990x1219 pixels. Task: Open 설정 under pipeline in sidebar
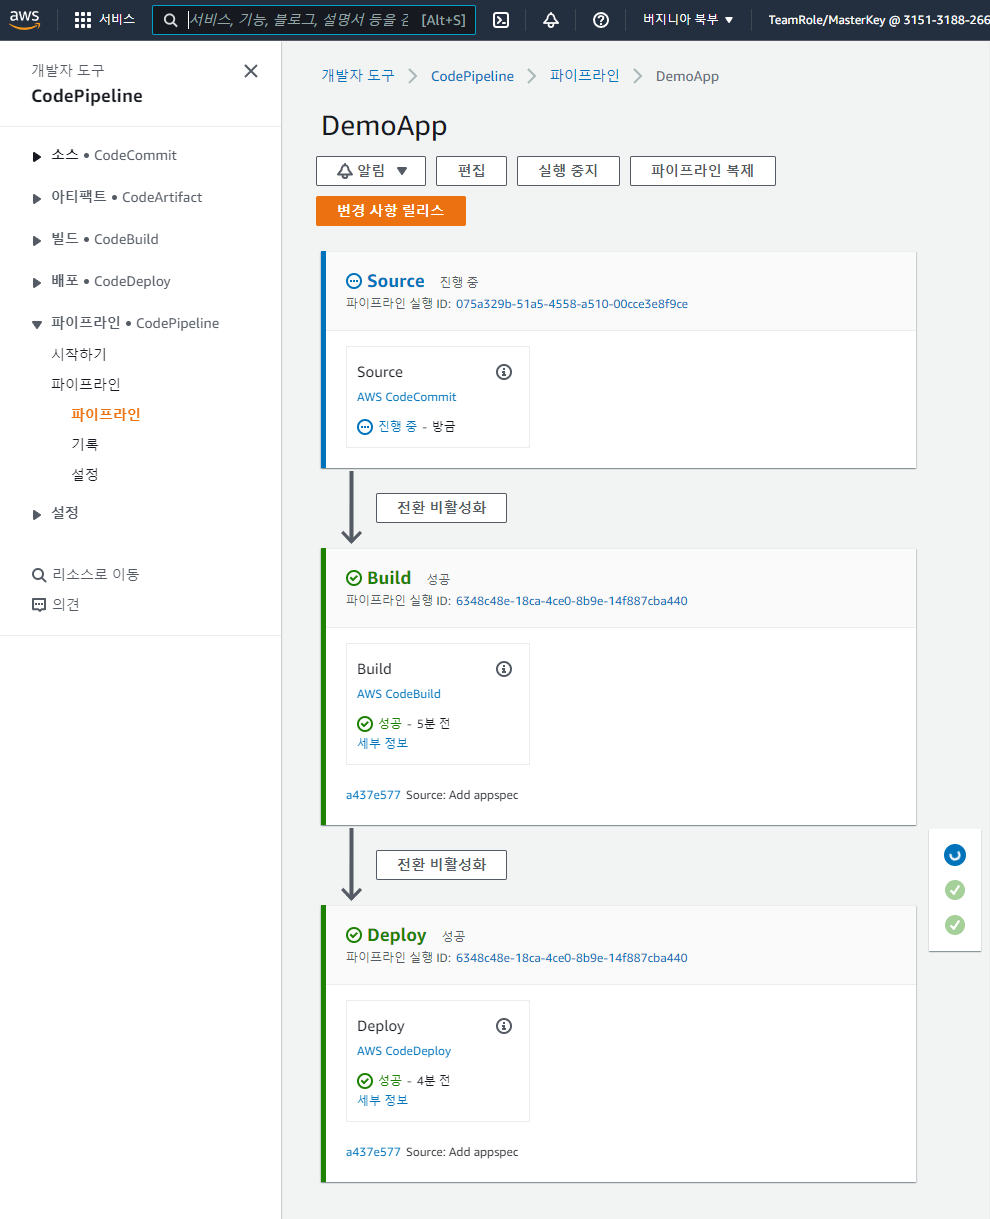[85, 474]
